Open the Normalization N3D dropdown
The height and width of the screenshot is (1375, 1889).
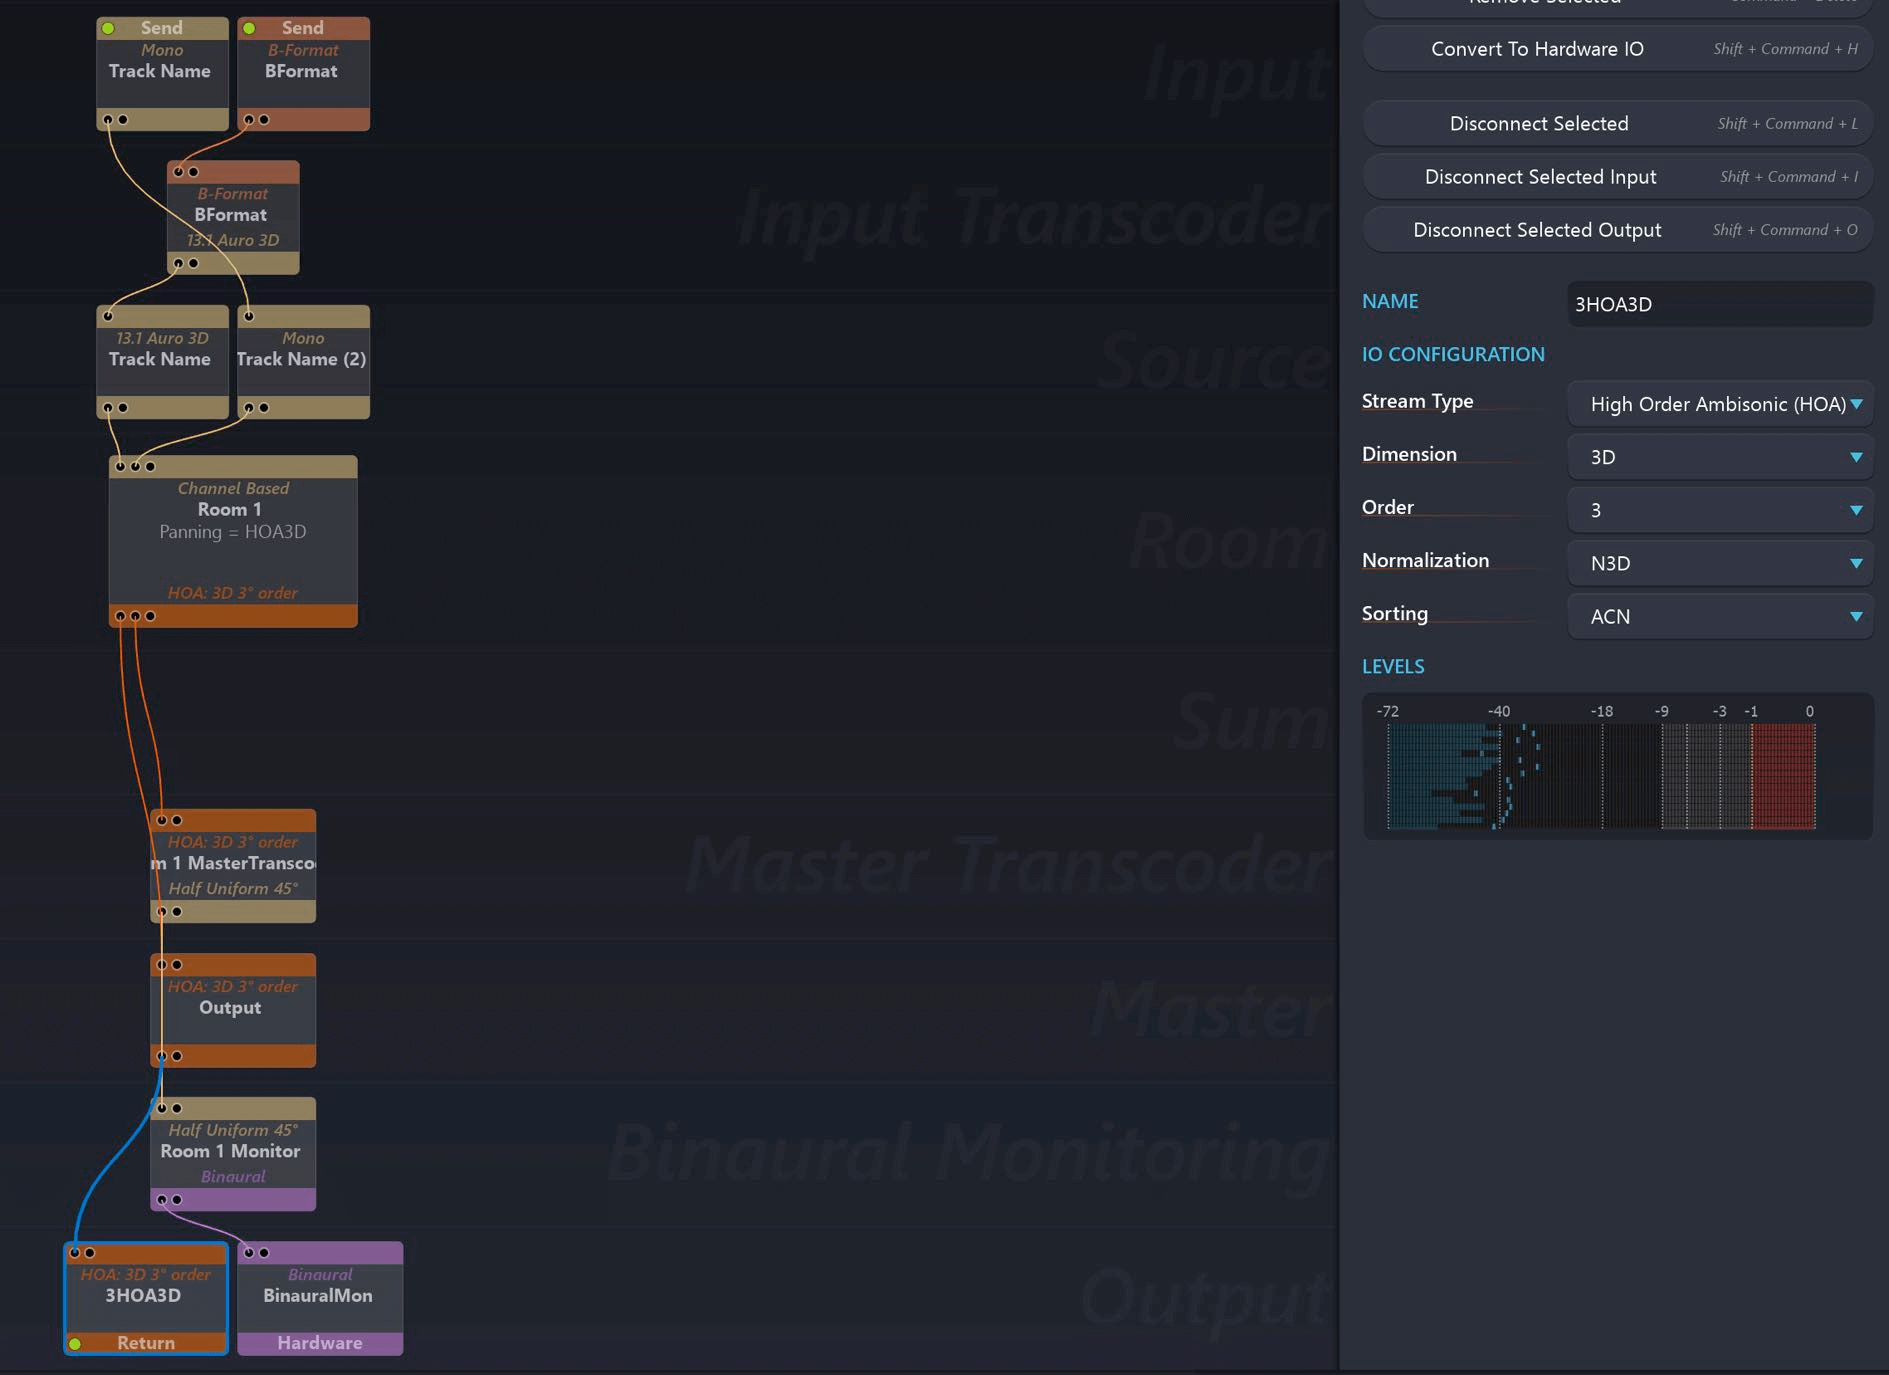(x=1719, y=563)
